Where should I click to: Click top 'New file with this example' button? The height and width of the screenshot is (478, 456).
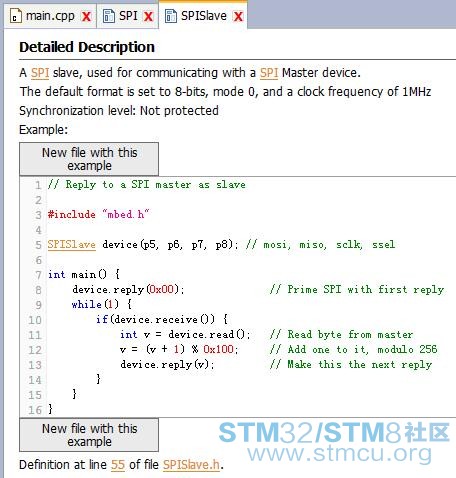pyautogui.click(x=89, y=159)
